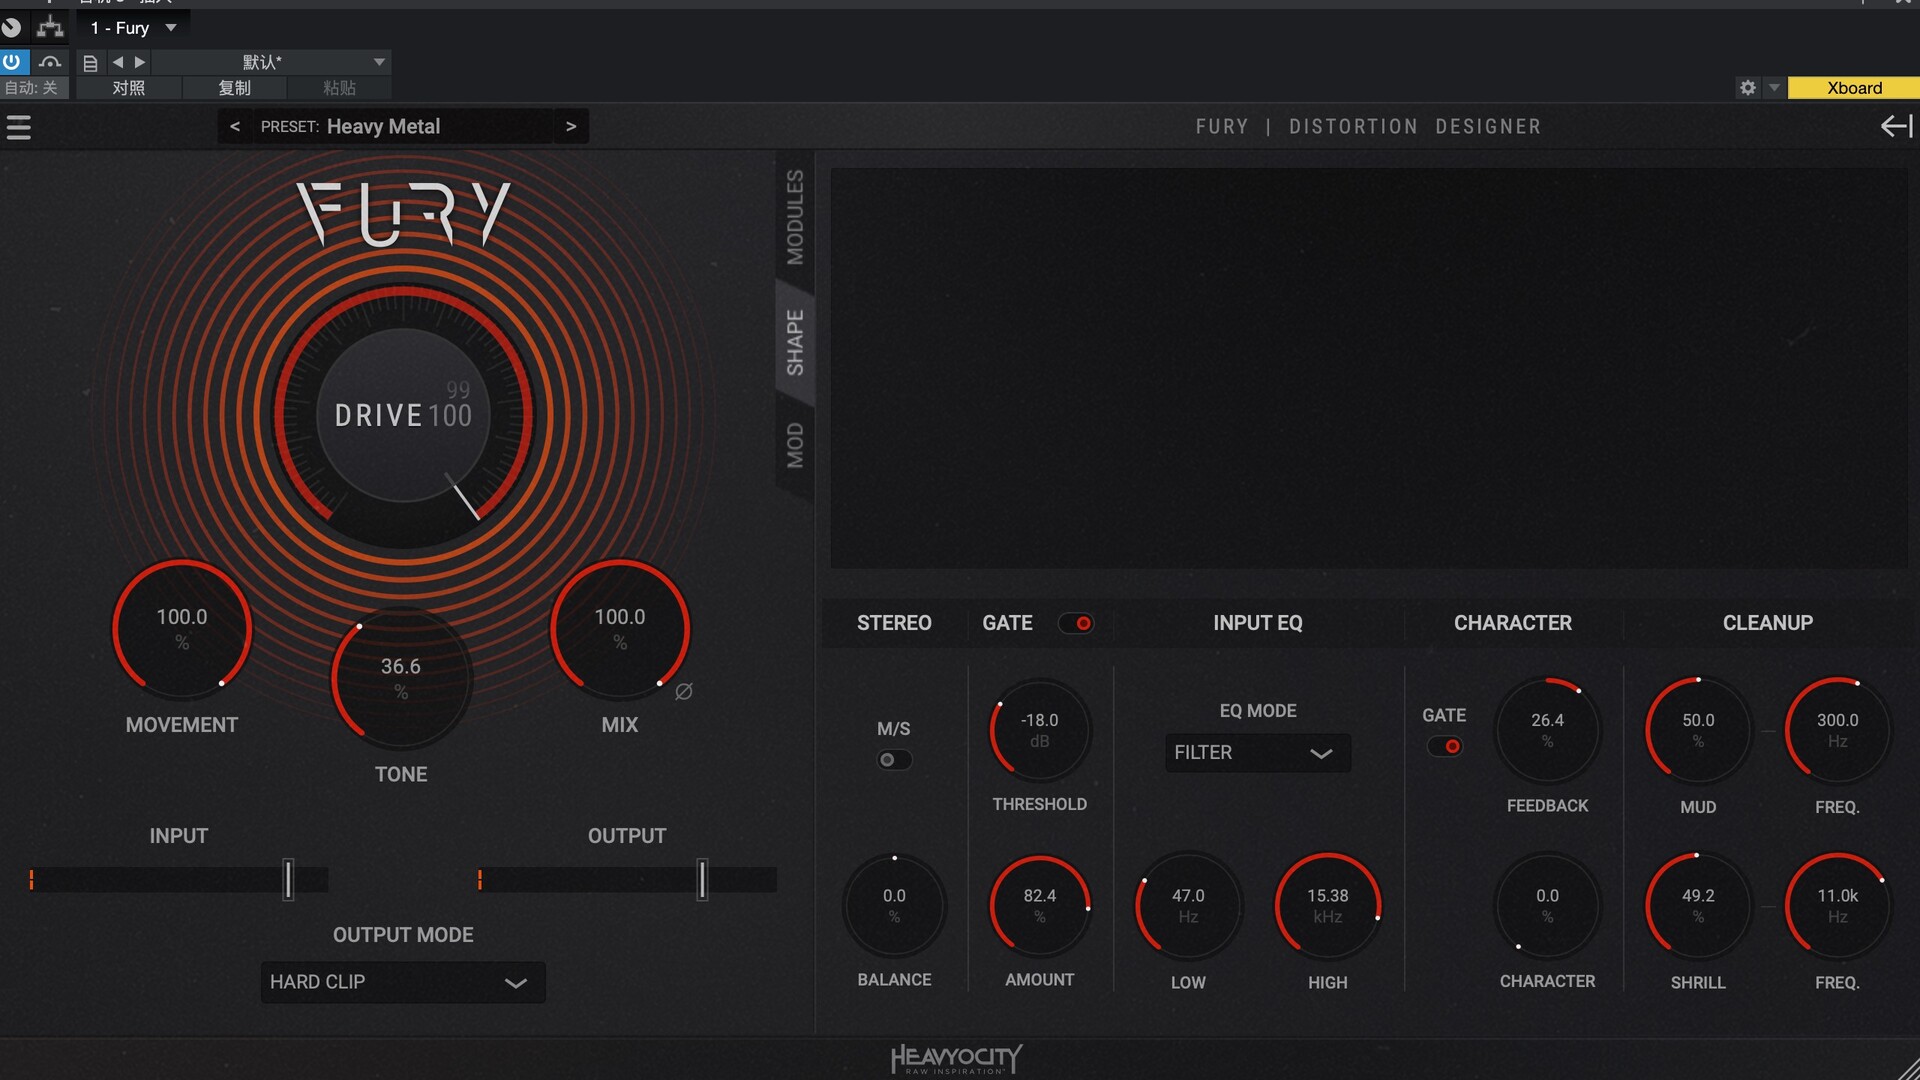Click the sidechain routing icon in header
This screenshot has height=1080, width=1920.
50,27
